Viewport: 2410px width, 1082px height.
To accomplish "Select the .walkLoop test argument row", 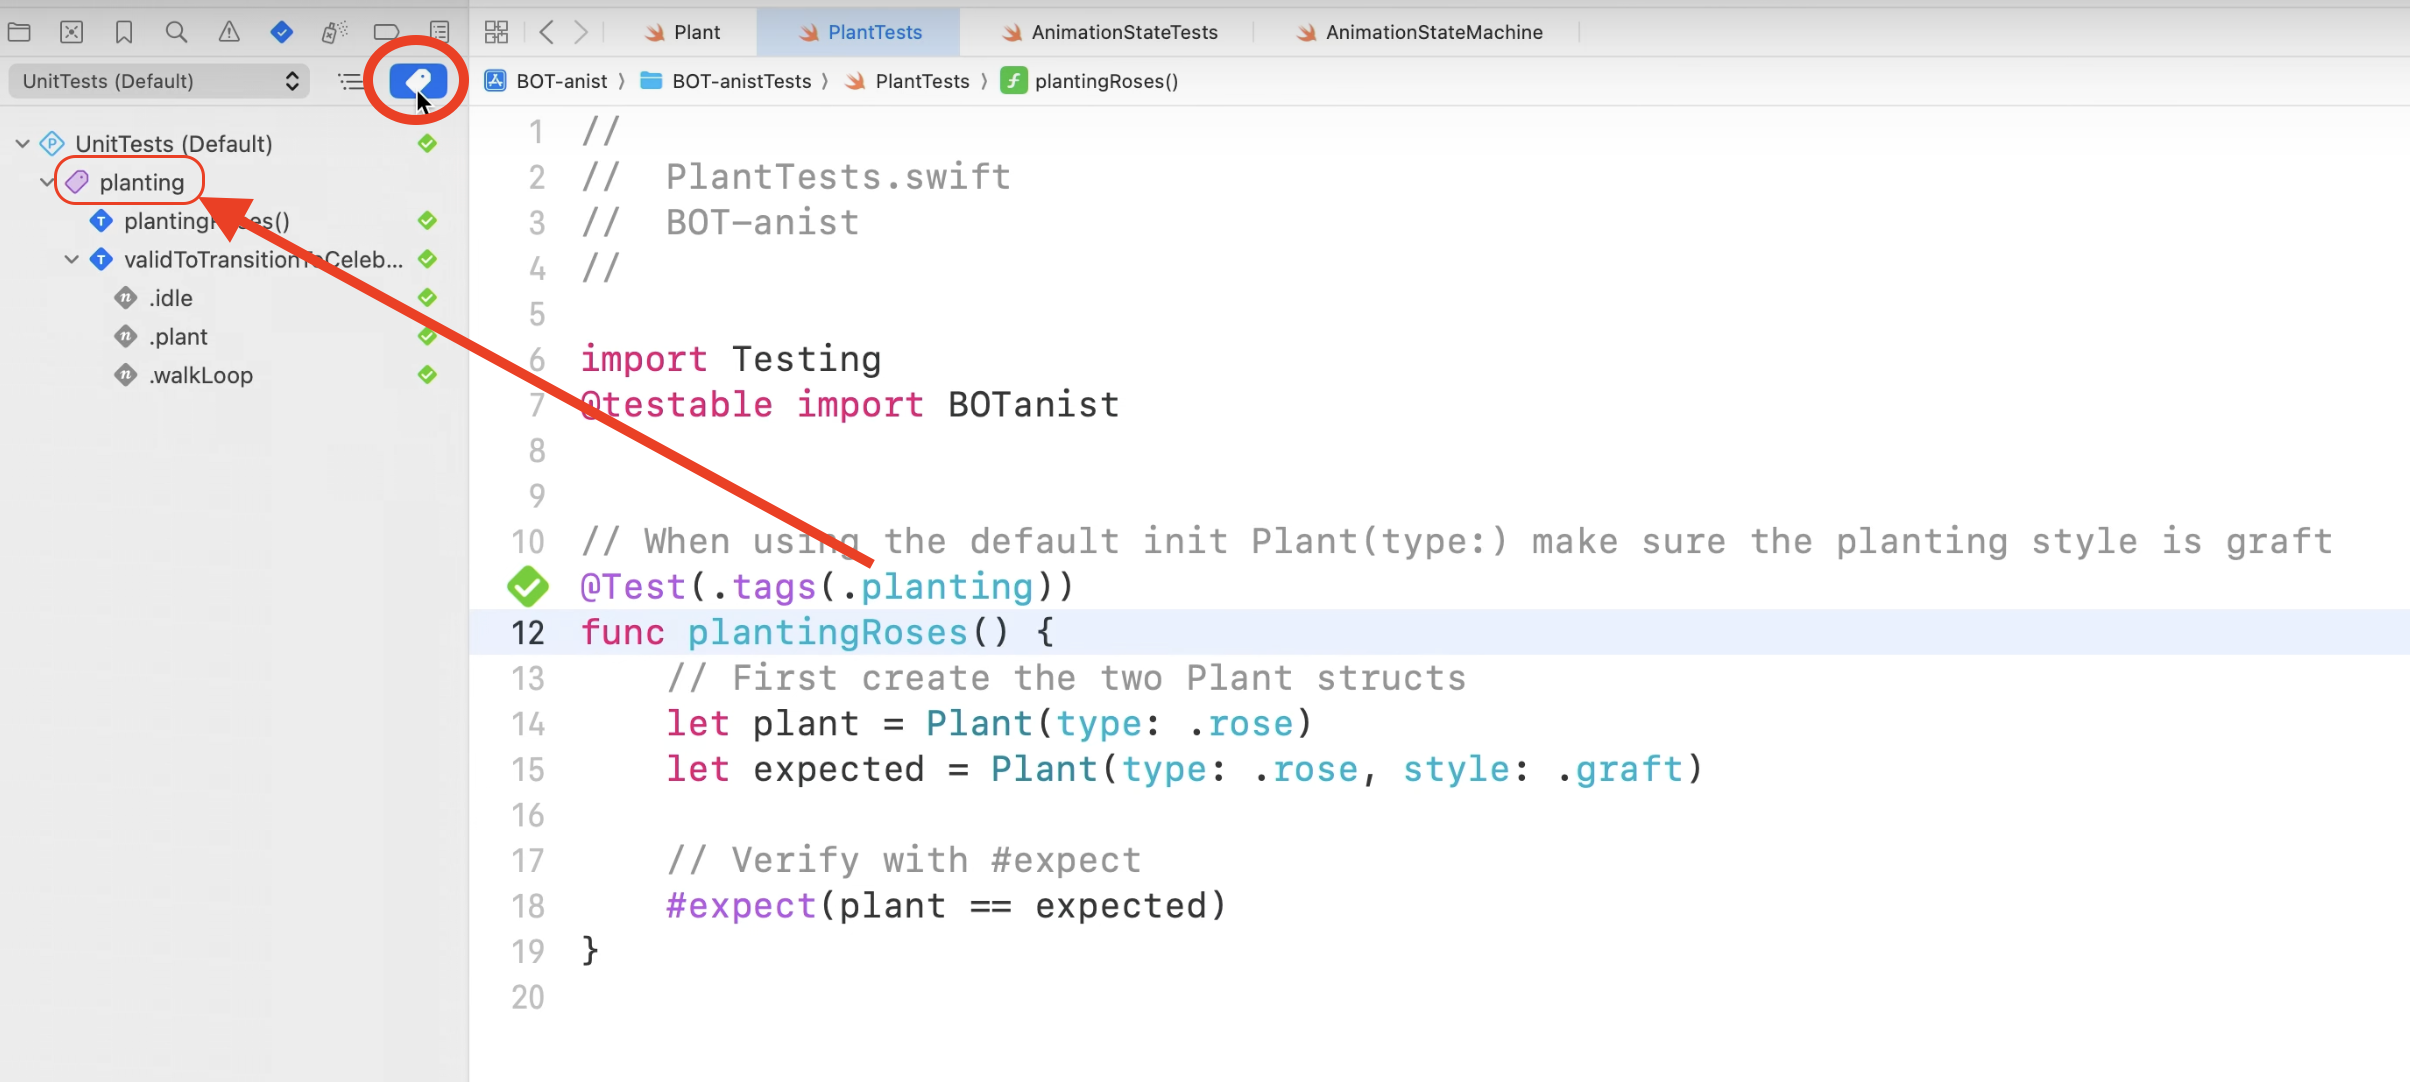I will 200,376.
